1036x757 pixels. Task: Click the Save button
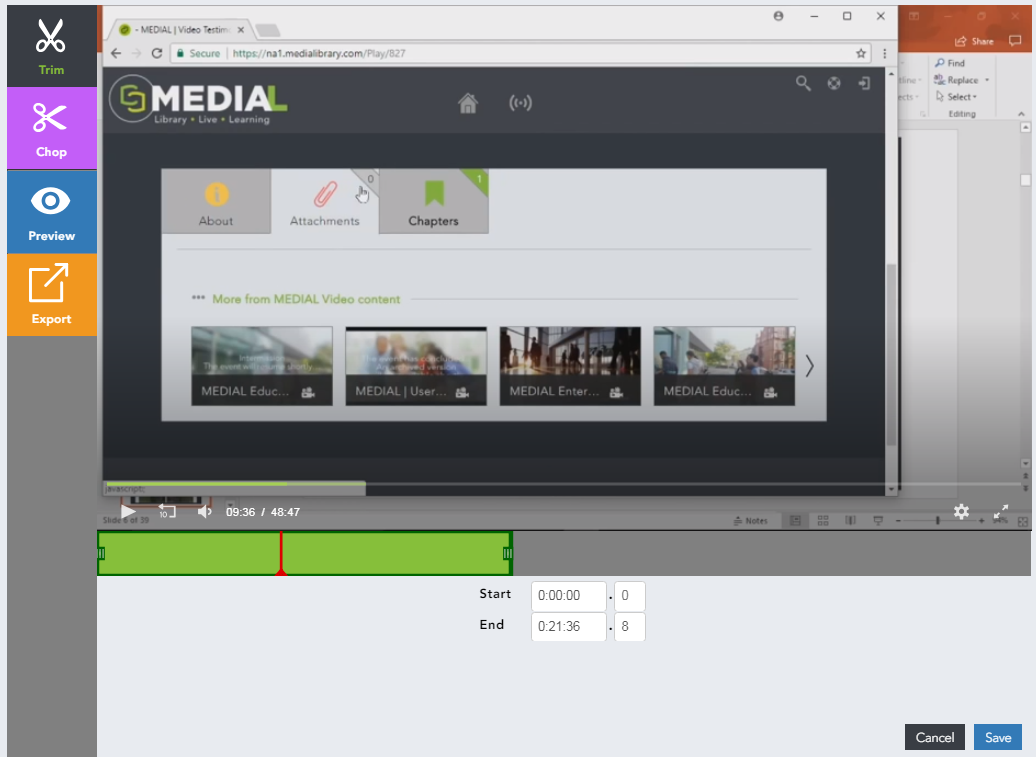pyautogui.click(x=998, y=737)
